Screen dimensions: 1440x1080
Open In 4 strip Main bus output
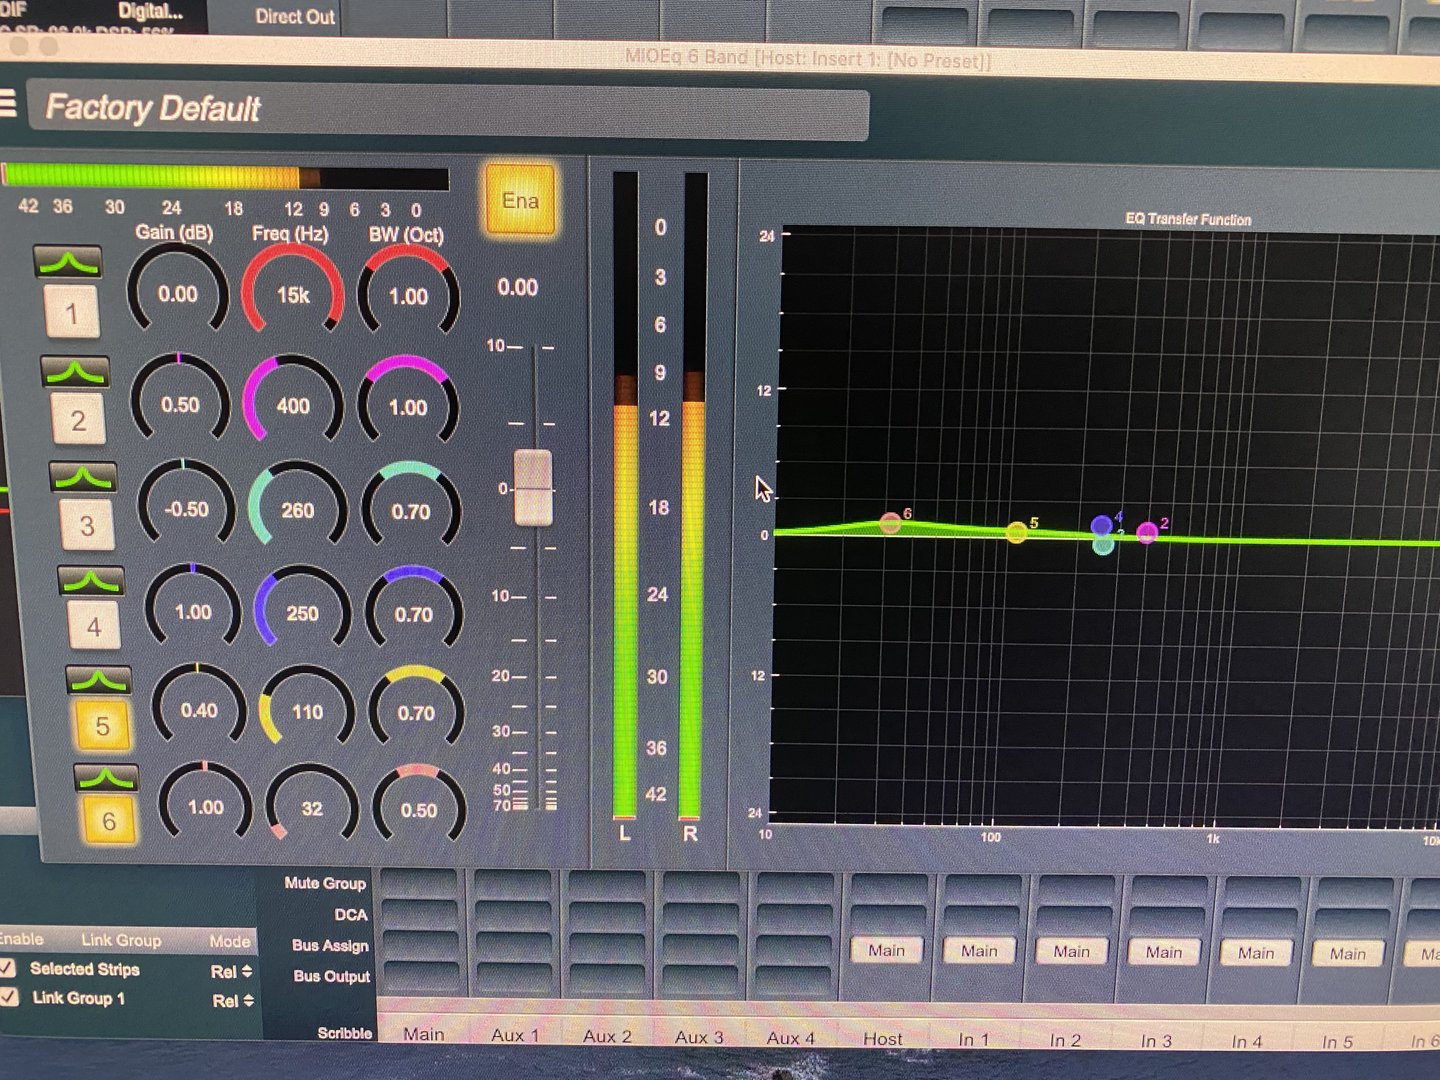[x=1256, y=954]
